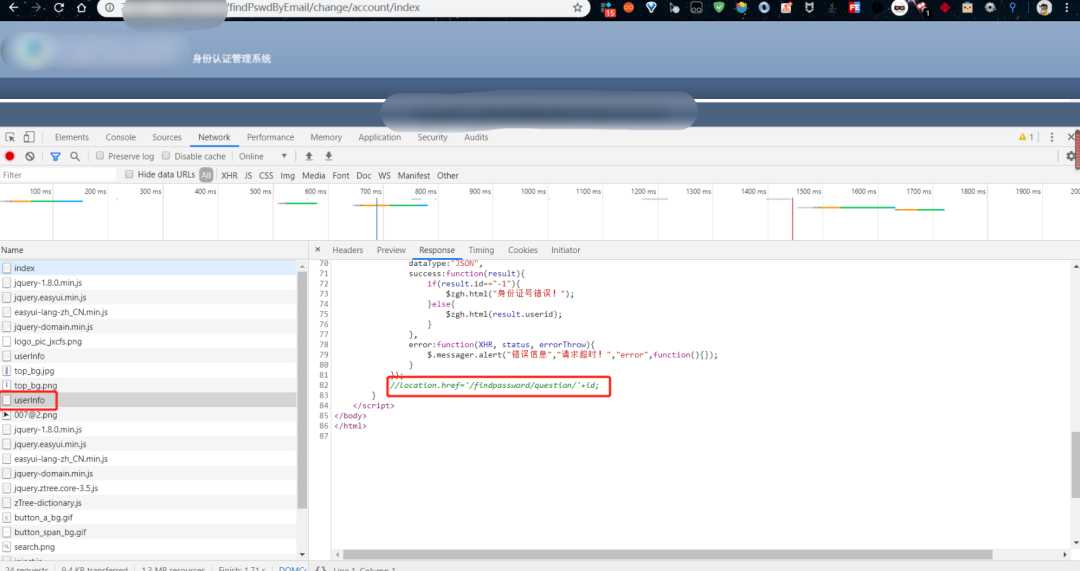The height and width of the screenshot is (571, 1080).
Task: Open DevTools three-dot customize menu
Action: 1051,137
